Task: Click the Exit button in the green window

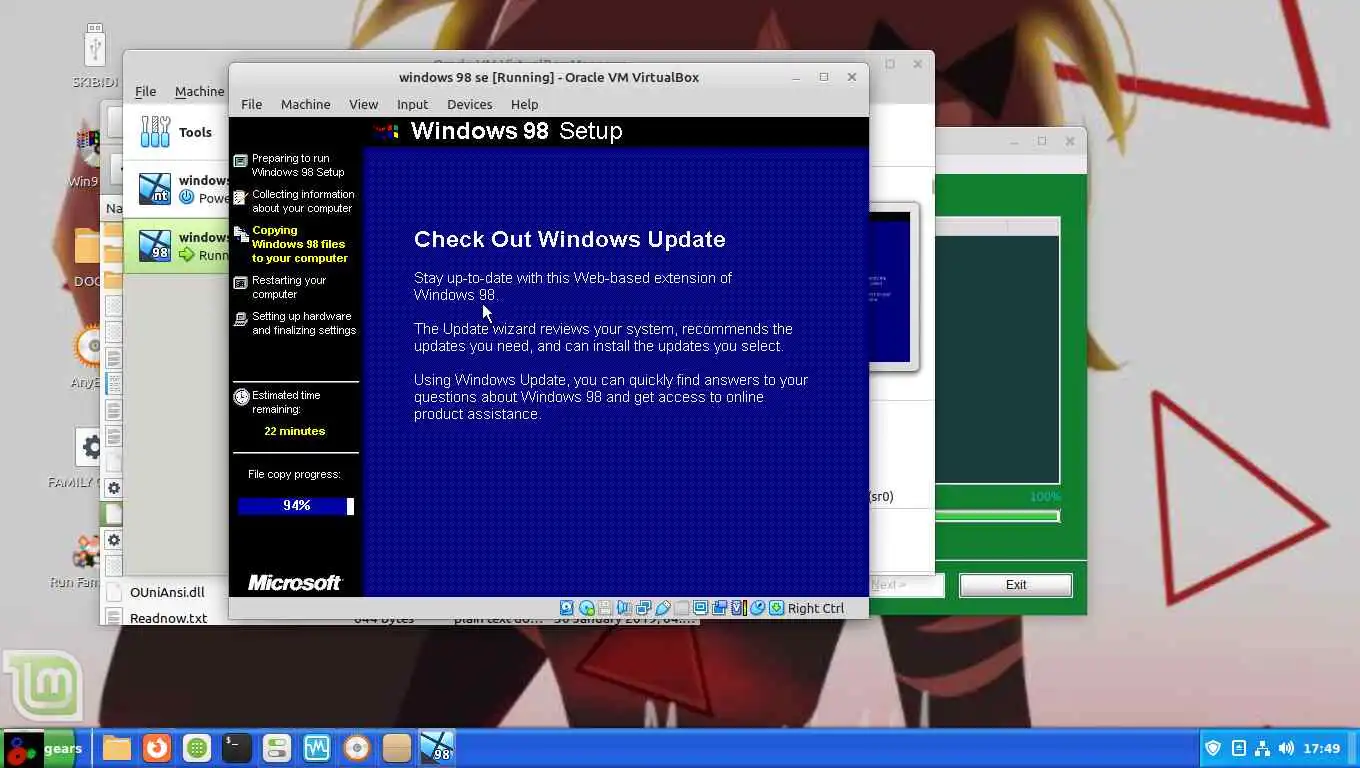Action: 1016,584
